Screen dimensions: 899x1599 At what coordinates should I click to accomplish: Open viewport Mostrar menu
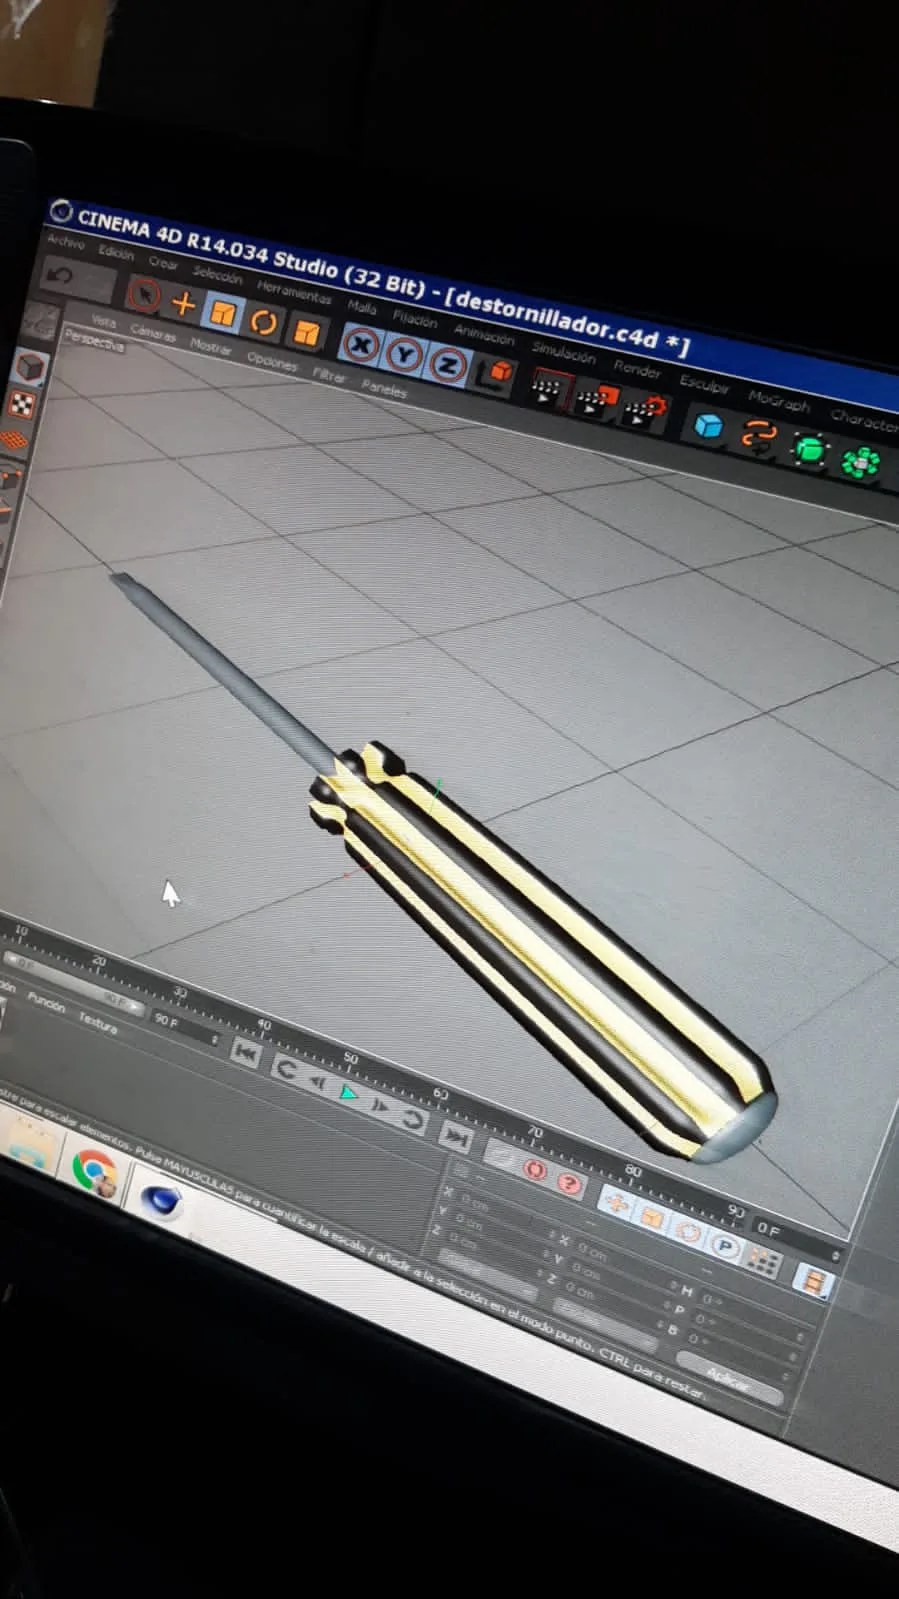210,347
